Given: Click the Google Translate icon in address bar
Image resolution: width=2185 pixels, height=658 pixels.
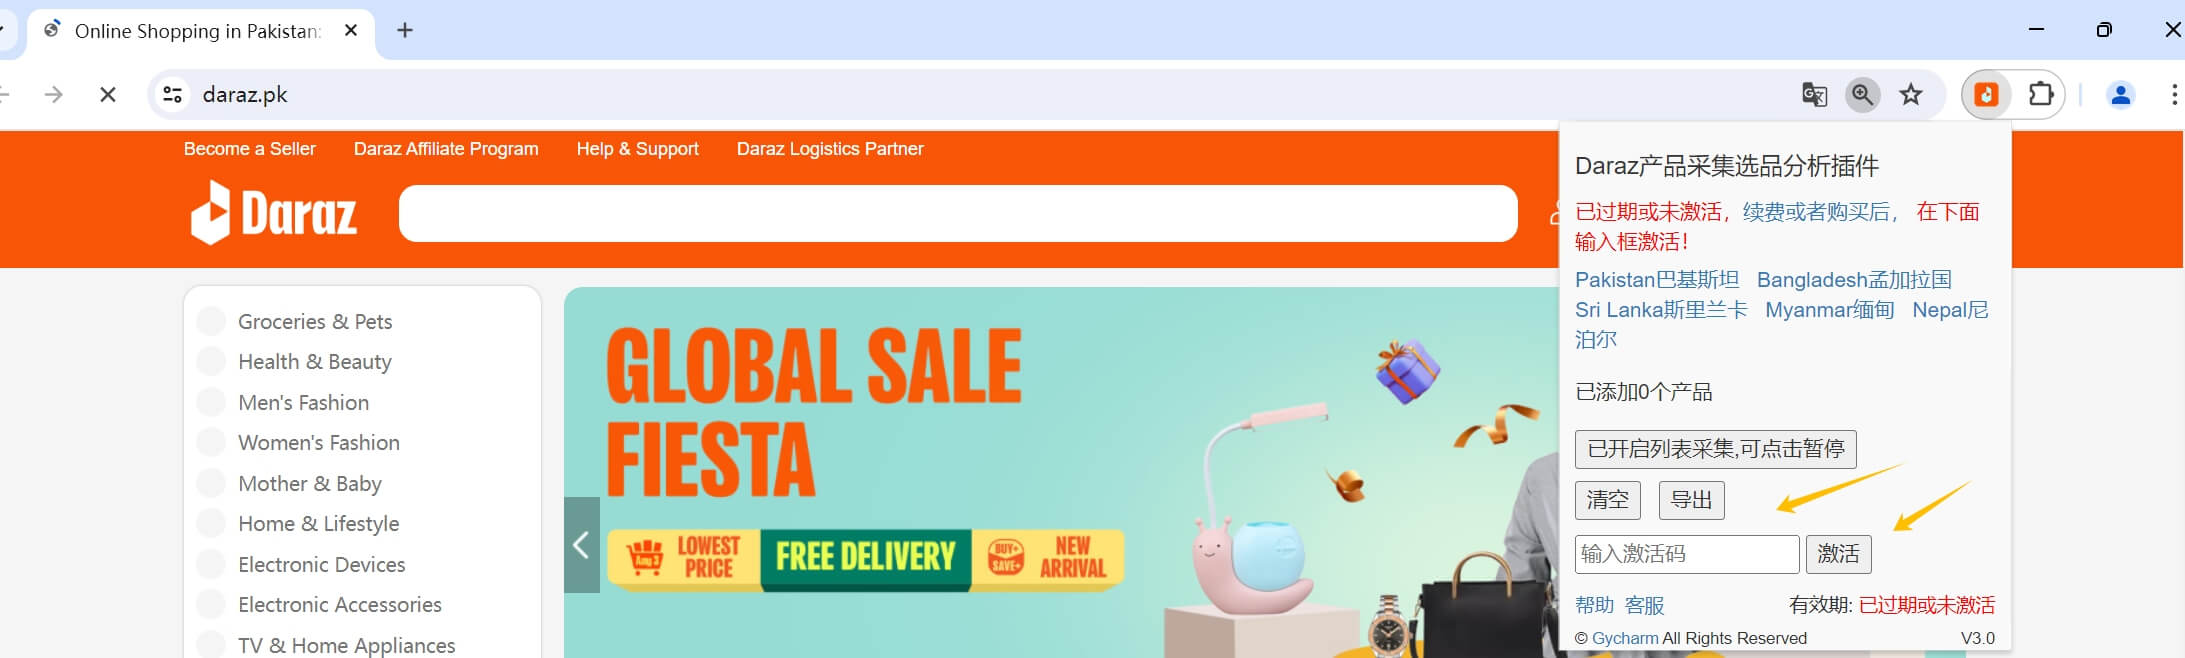Looking at the screenshot, I should 1814,95.
